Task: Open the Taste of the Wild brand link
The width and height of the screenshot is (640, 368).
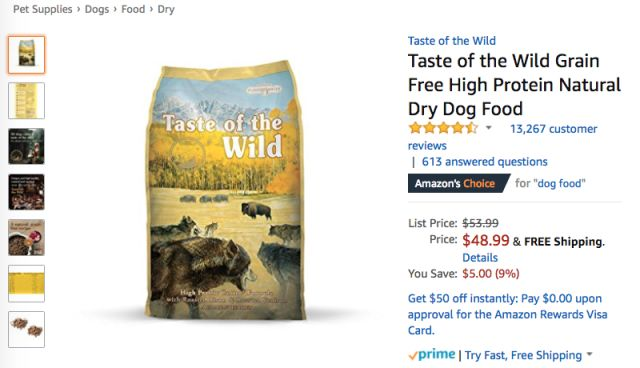Action: point(452,41)
